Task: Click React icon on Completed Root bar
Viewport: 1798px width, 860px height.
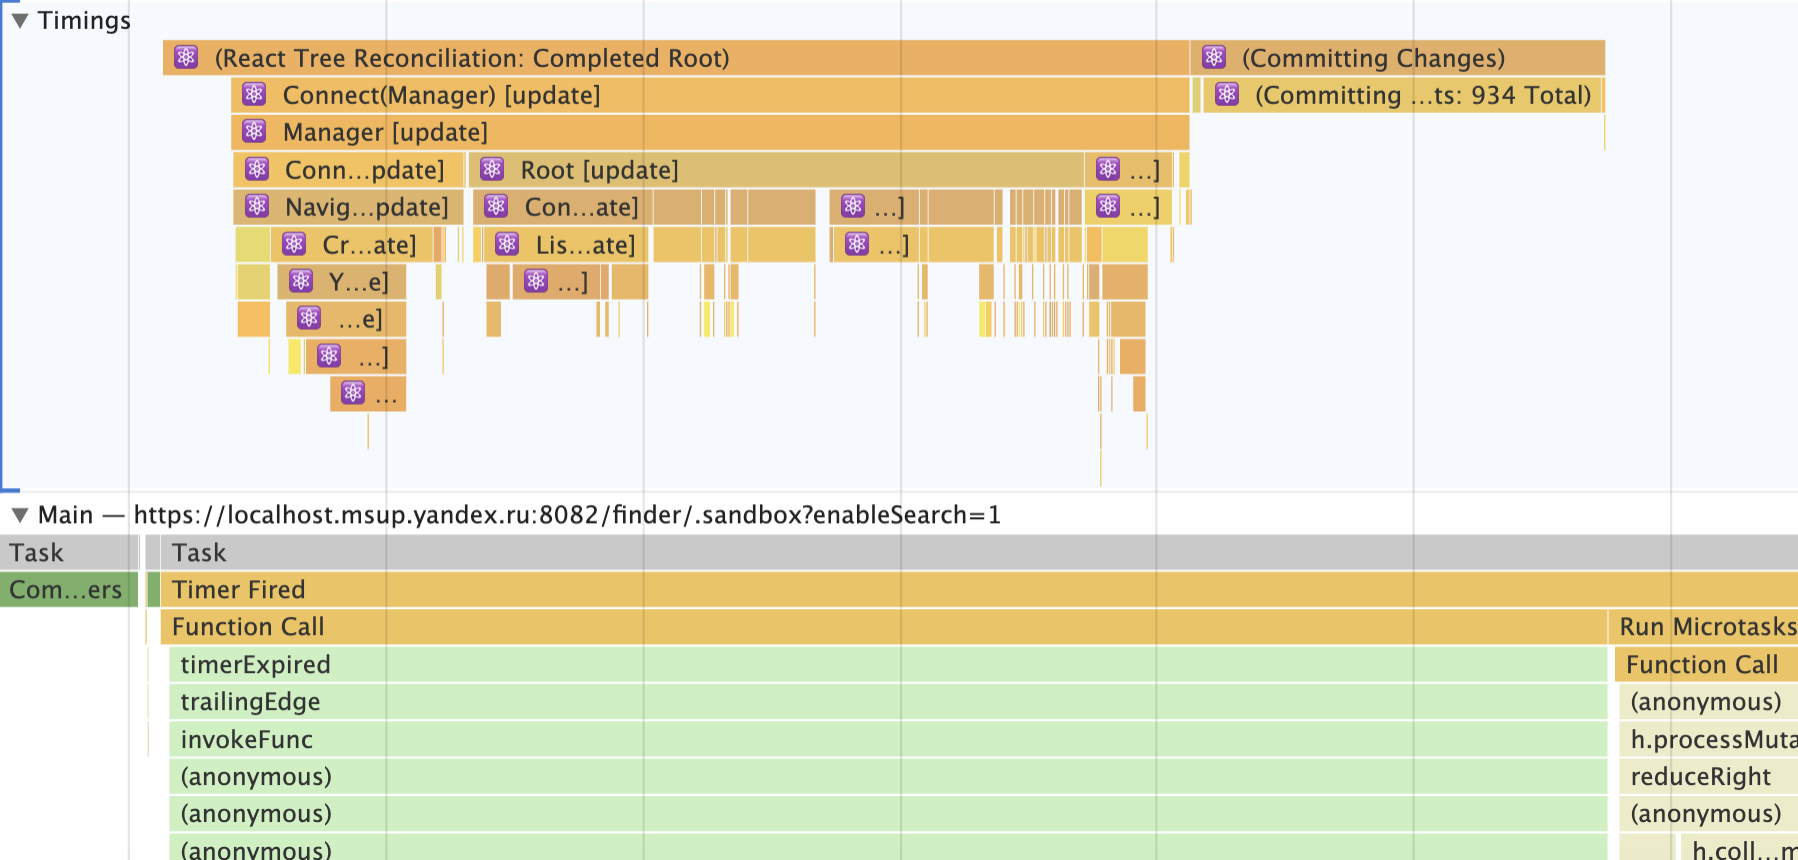Action: [186, 57]
